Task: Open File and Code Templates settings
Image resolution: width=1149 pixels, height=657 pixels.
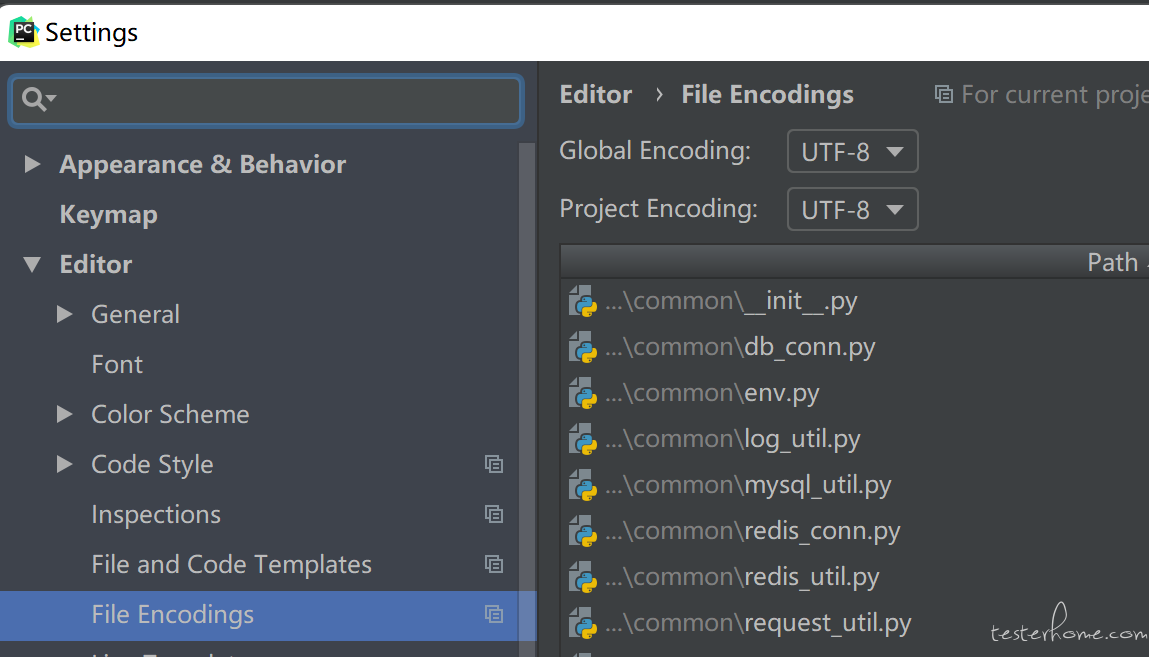Action: point(232,564)
